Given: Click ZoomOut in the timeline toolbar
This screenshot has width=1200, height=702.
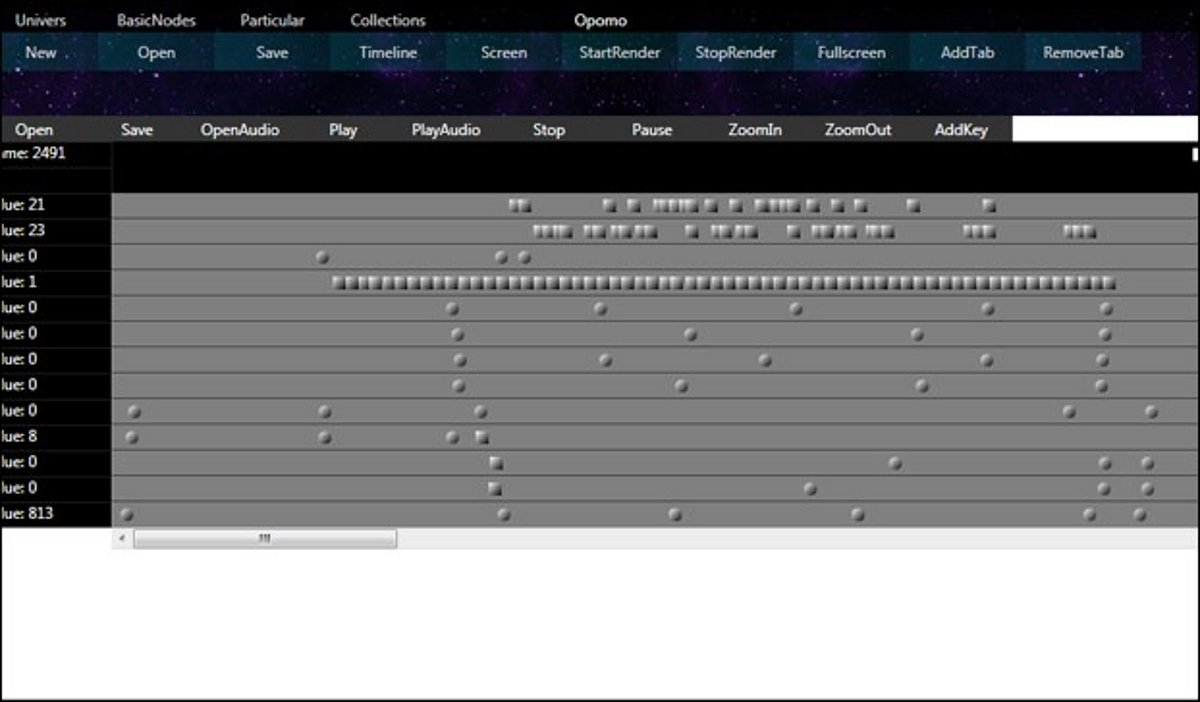Looking at the screenshot, I should click(858, 130).
